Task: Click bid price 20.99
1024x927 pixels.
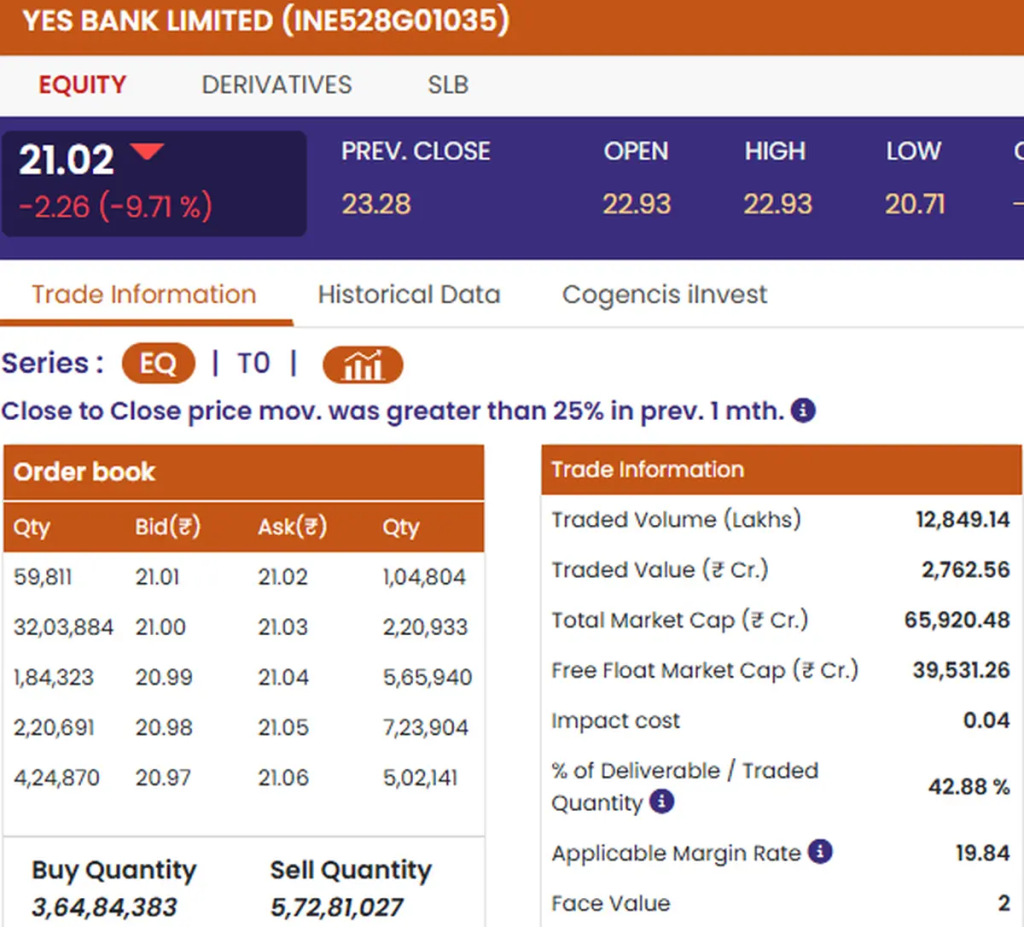Action: pyautogui.click(x=164, y=677)
